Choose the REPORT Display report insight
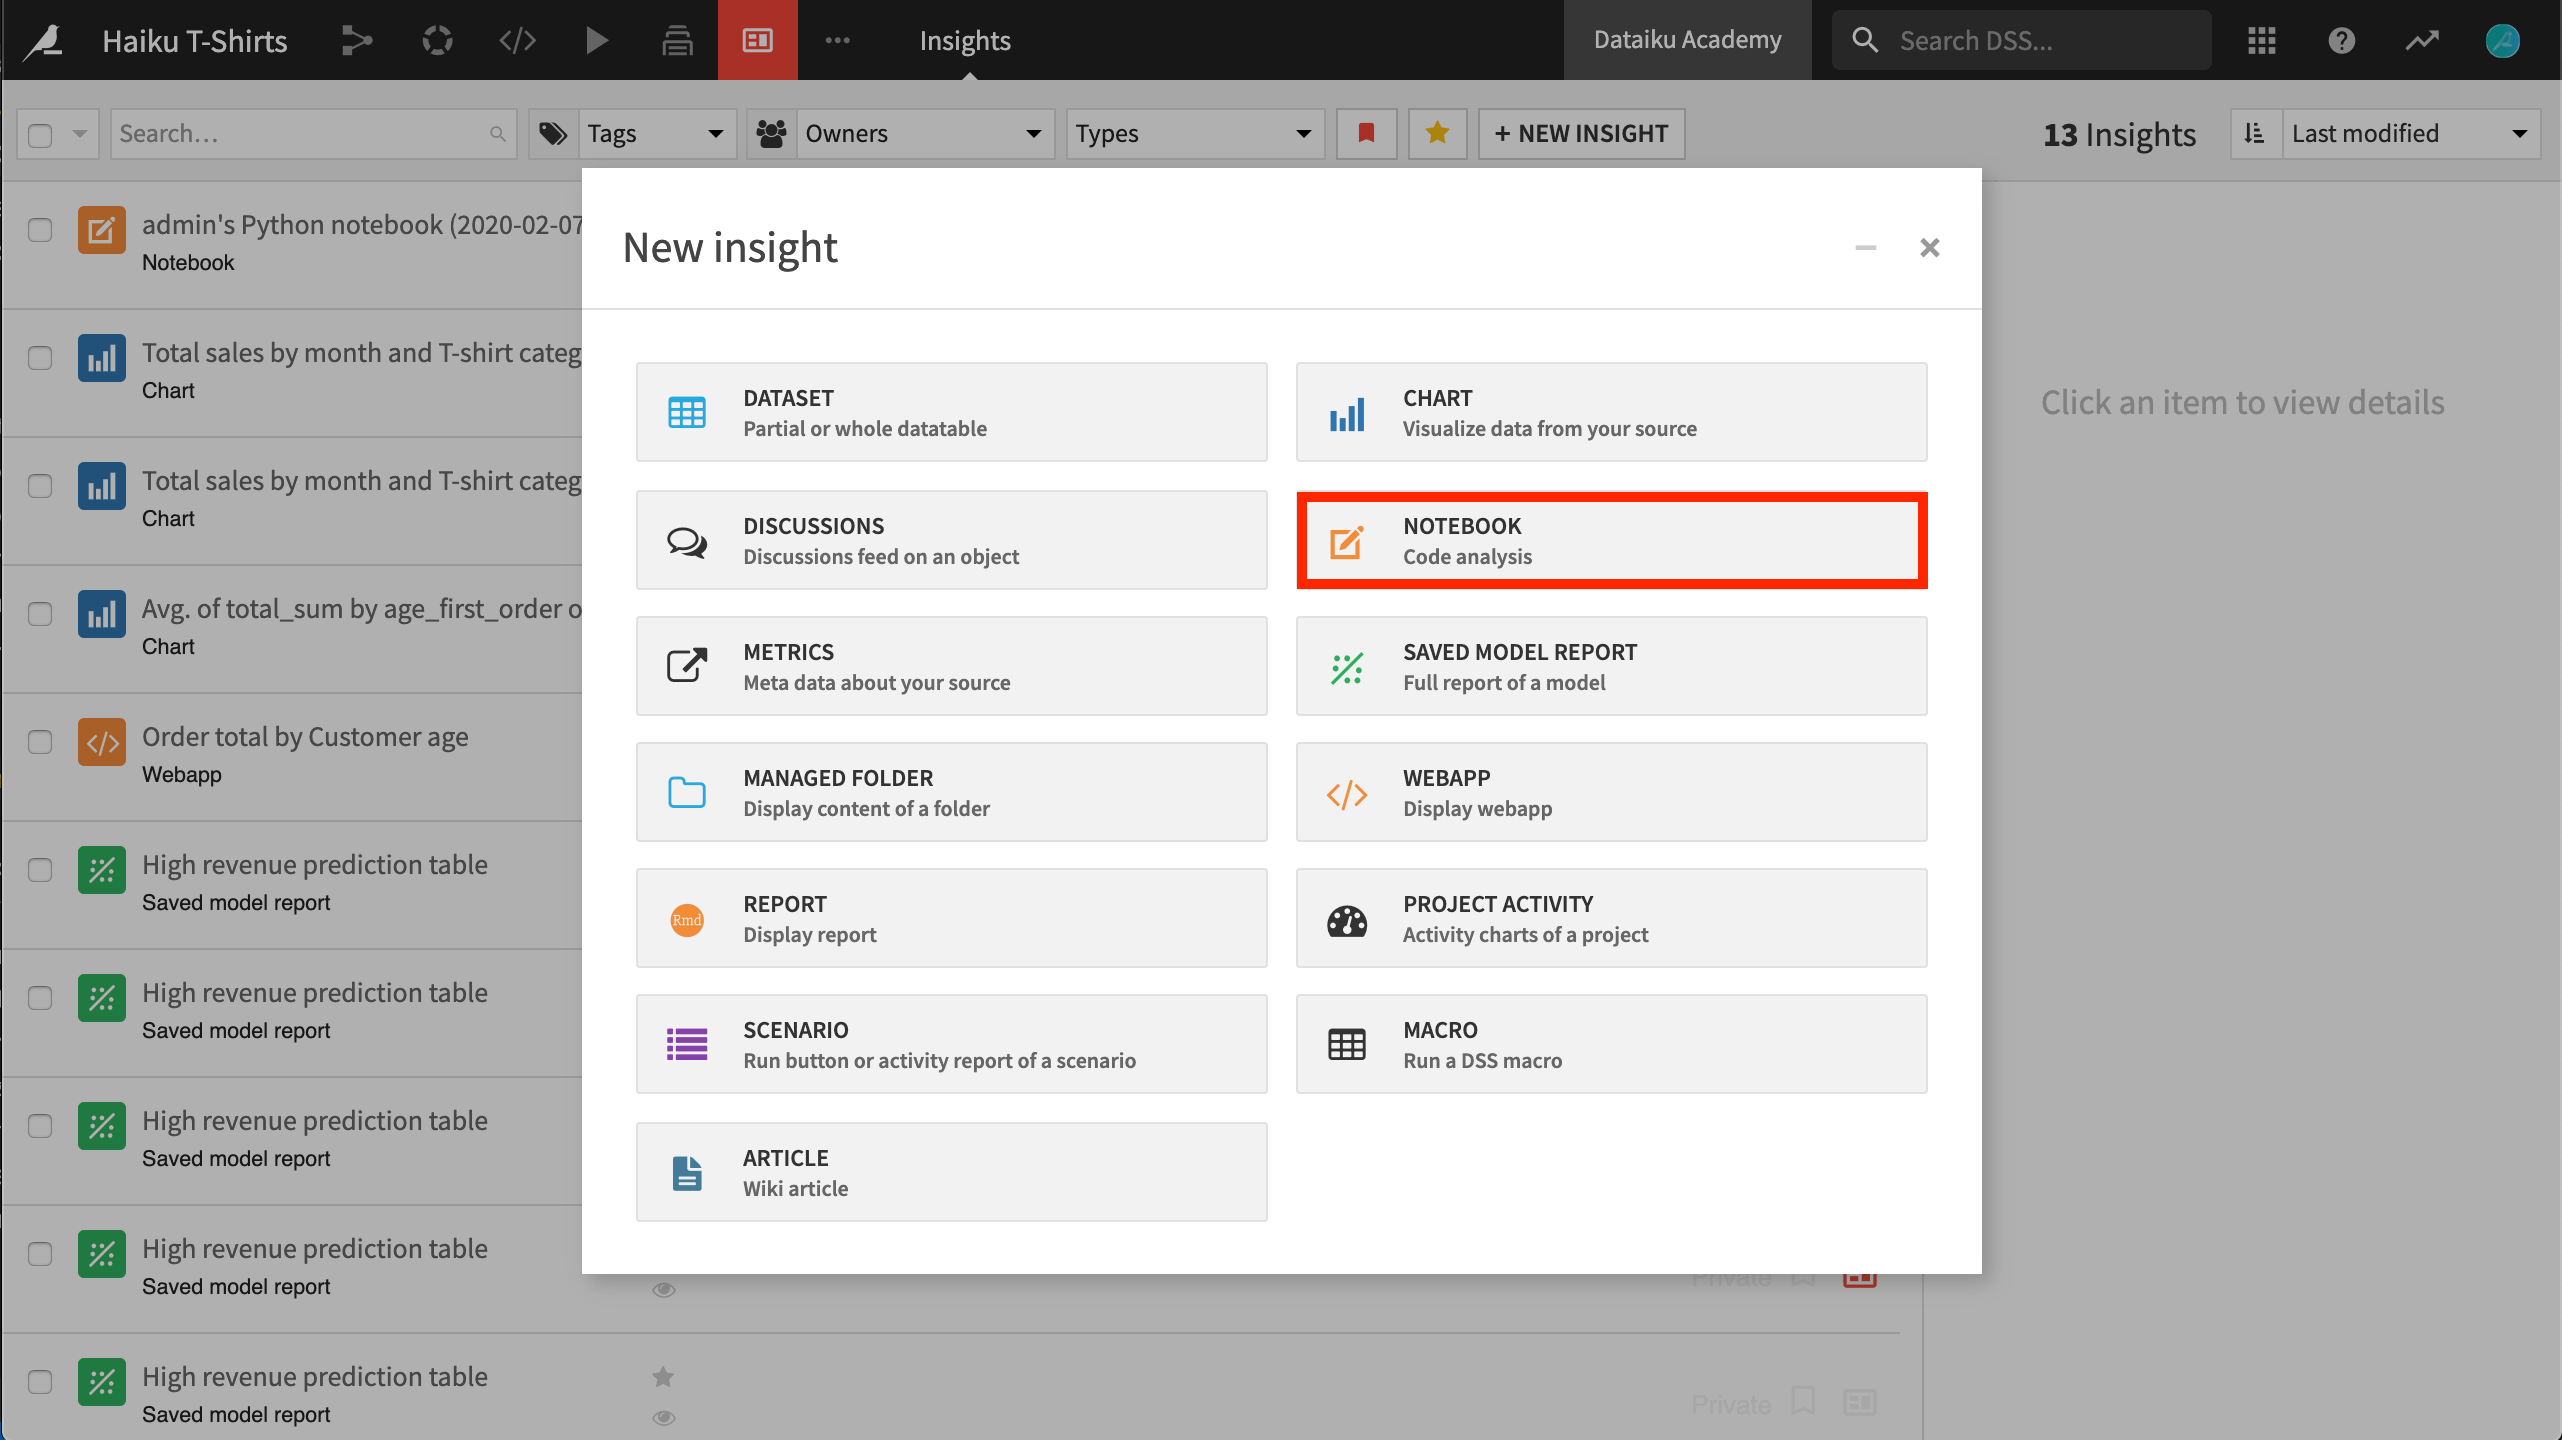 point(951,918)
